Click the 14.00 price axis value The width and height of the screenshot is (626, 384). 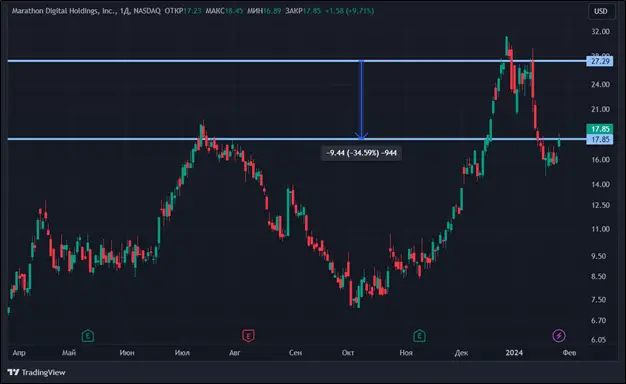pos(600,184)
